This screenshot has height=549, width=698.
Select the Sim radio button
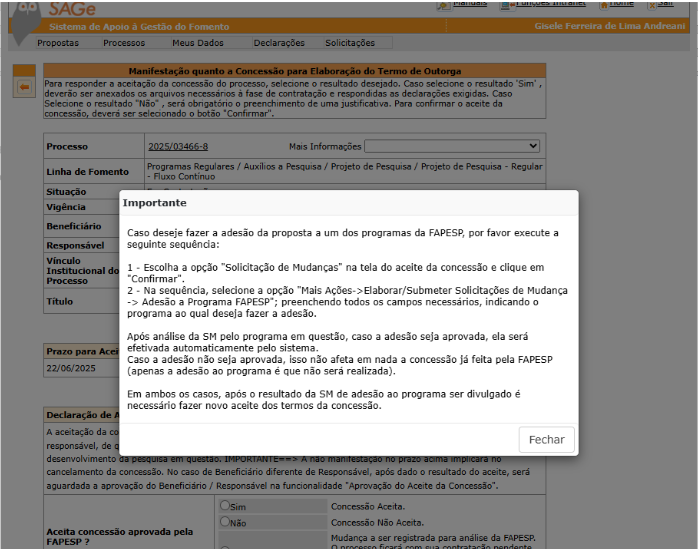[226, 506]
